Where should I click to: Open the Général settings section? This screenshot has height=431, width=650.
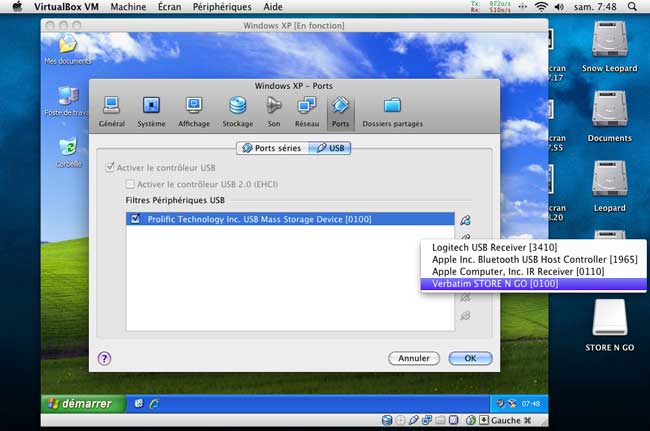(112, 111)
